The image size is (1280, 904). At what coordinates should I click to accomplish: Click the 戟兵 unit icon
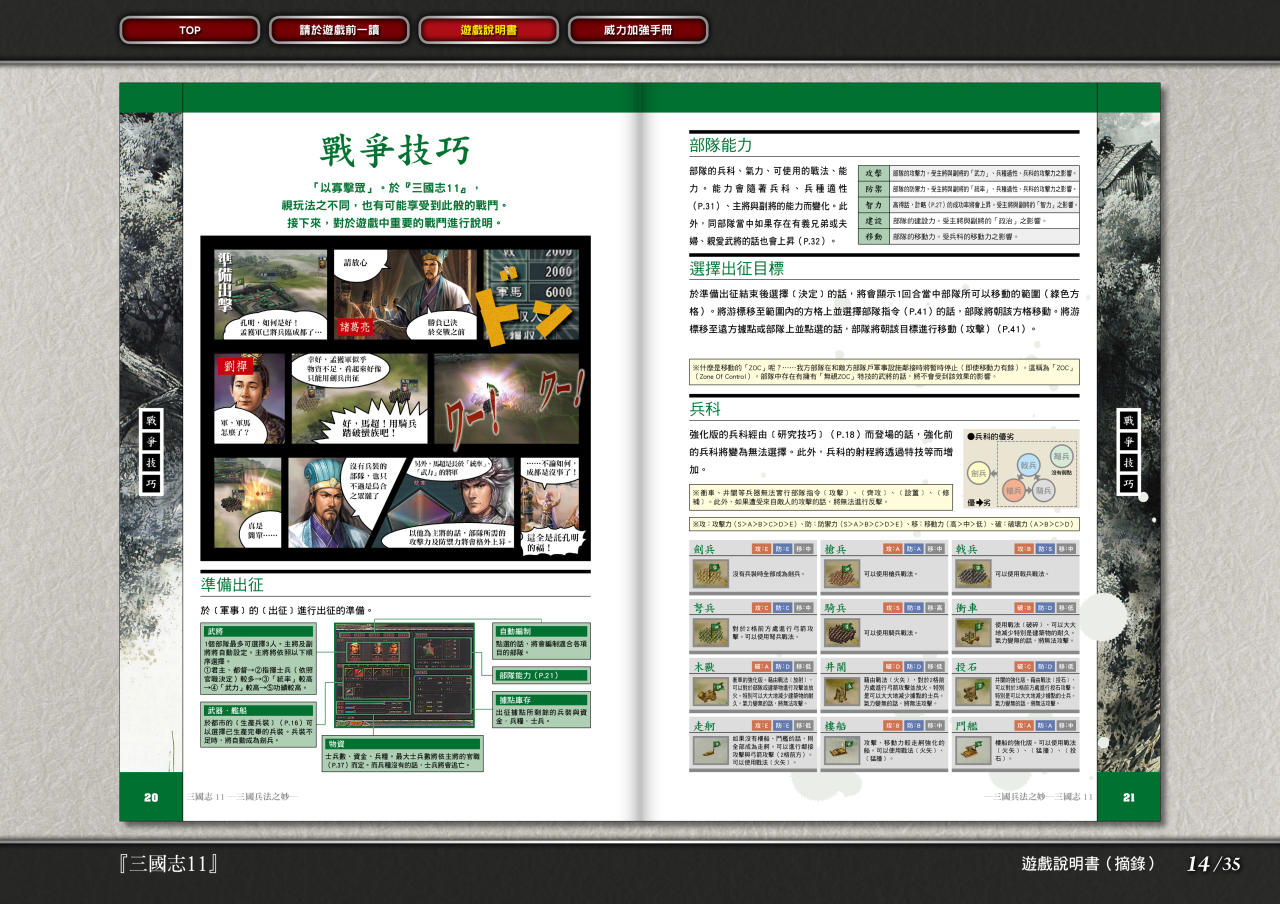971,574
